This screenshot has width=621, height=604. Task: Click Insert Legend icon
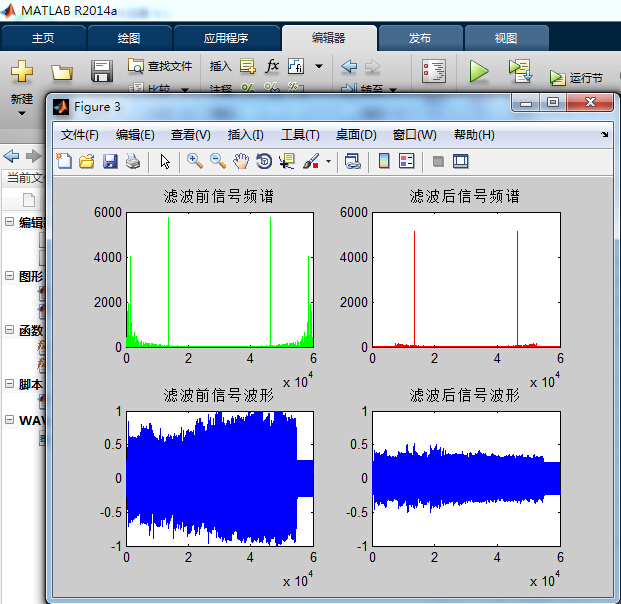406,161
